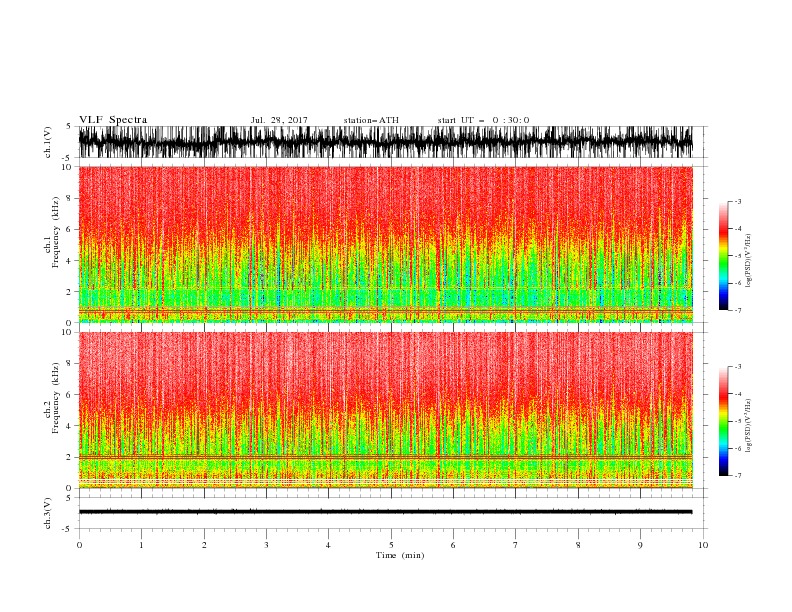This screenshot has height=612, width=792.
Task: Click the "3" tick on the time axis
Action: pyautogui.click(x=266, y=545)
